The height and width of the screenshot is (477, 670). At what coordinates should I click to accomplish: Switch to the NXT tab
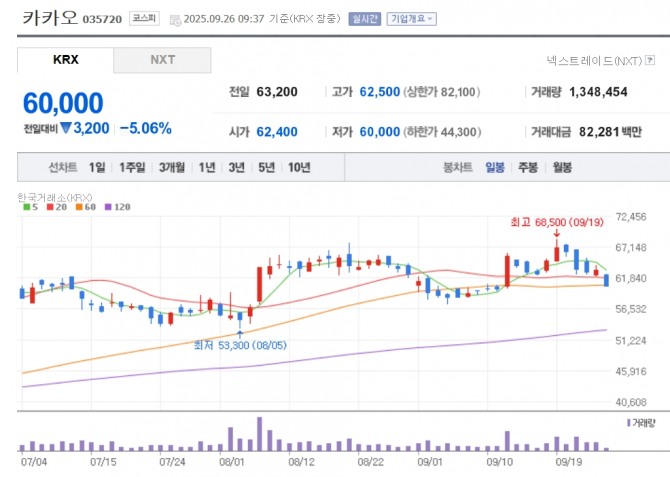(162, 60)
